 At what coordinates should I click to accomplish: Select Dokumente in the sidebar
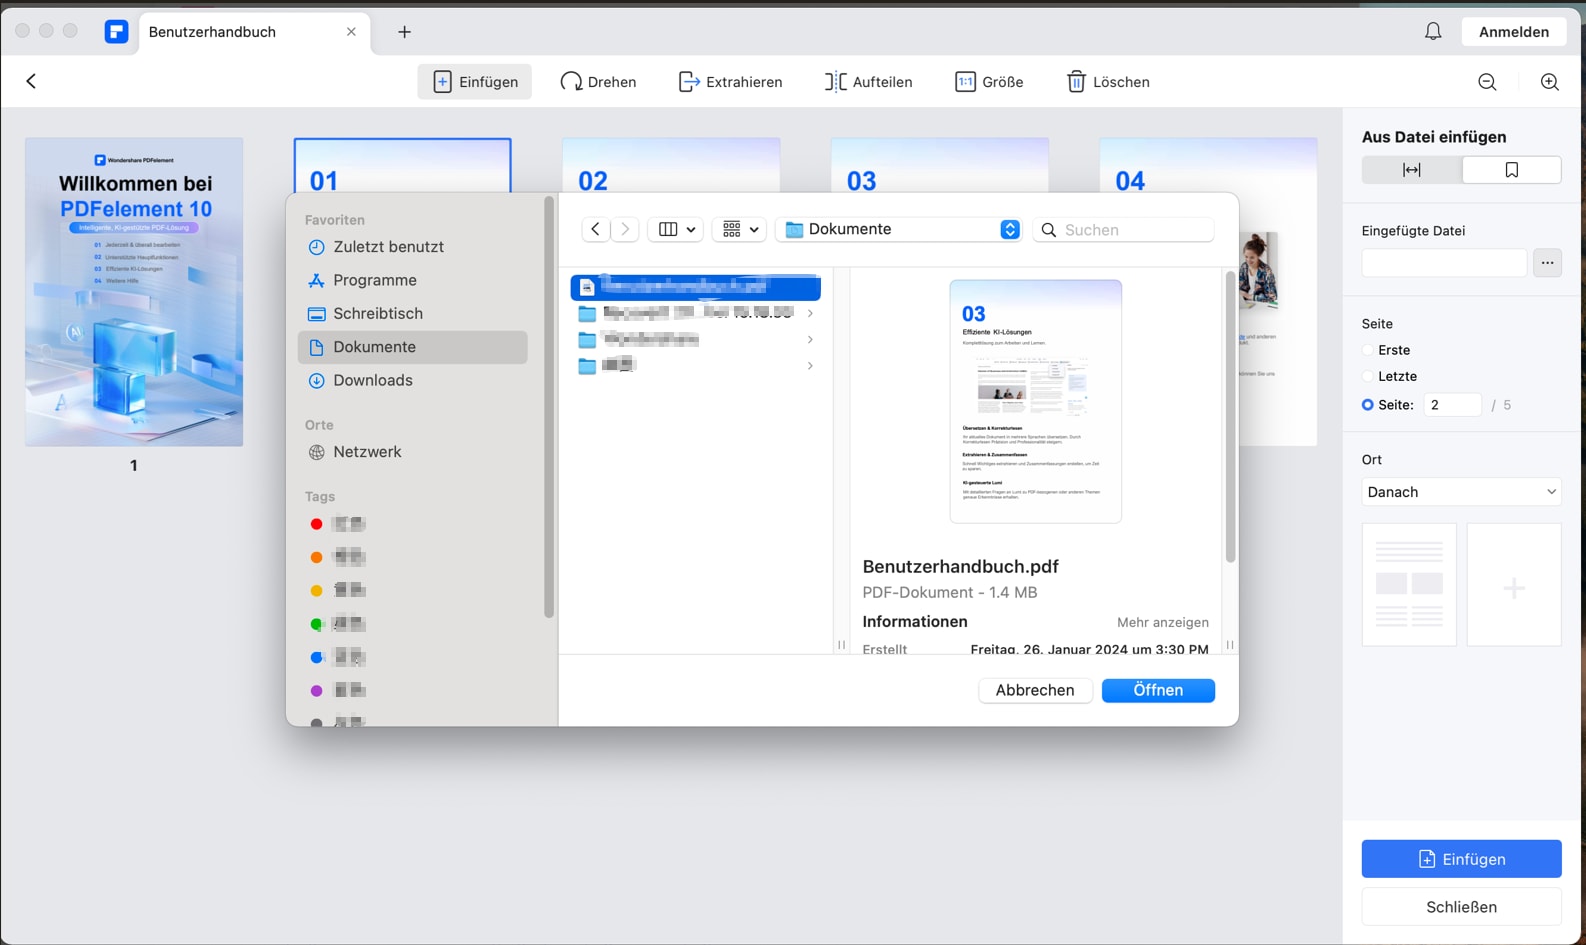pyautogui.click(x=412, y=347)
